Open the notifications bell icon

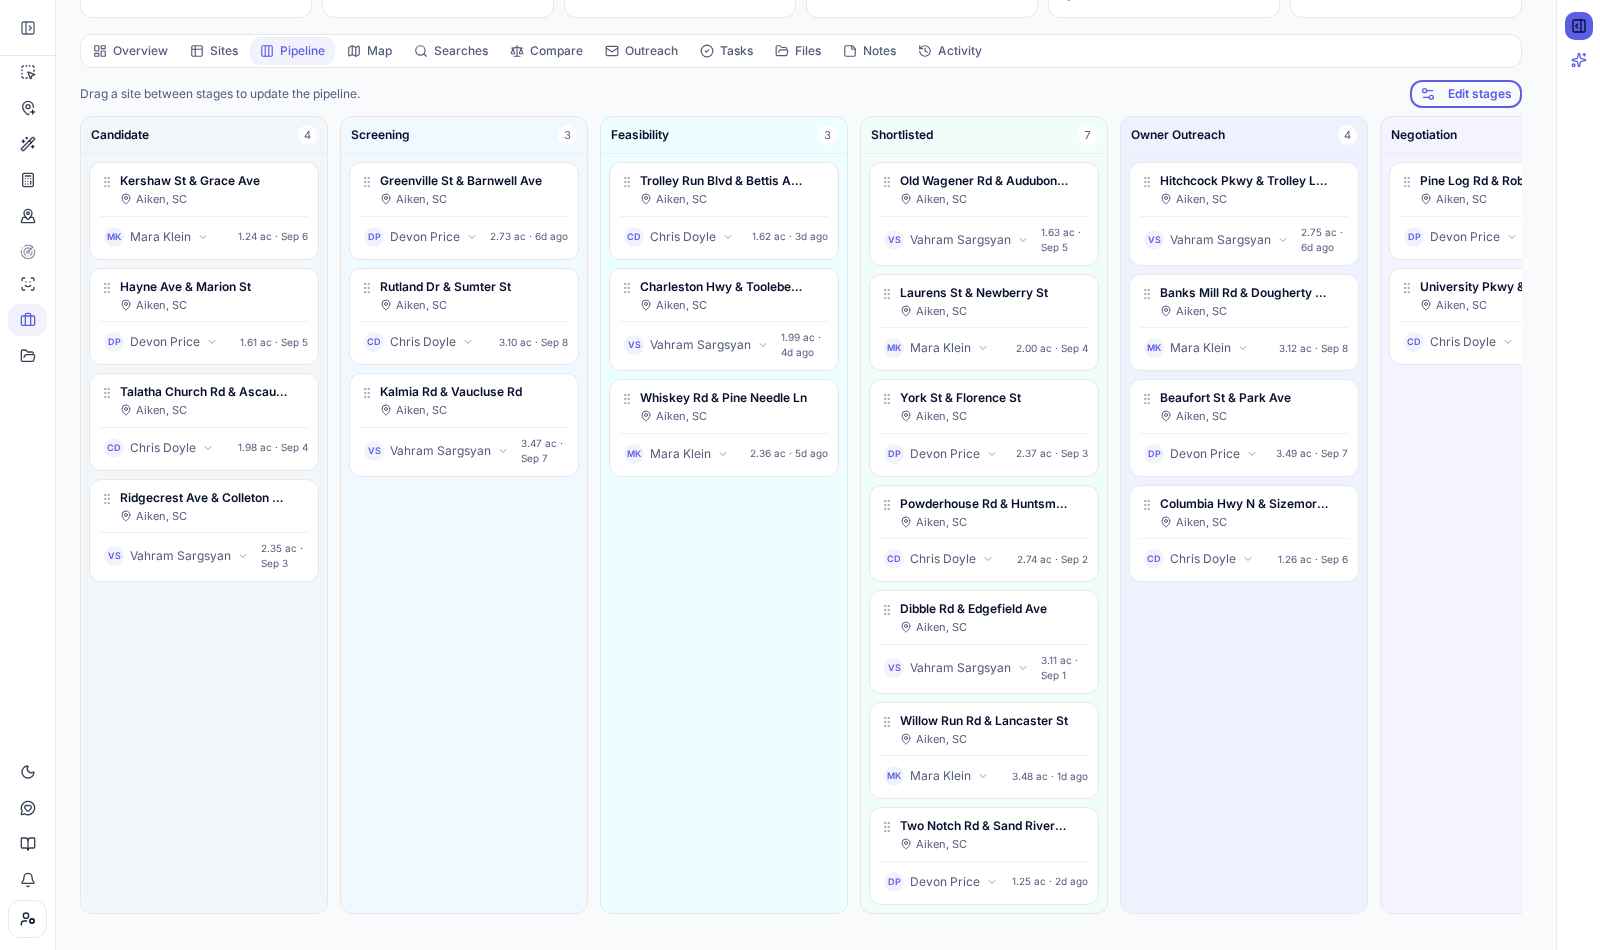point(28,880)
